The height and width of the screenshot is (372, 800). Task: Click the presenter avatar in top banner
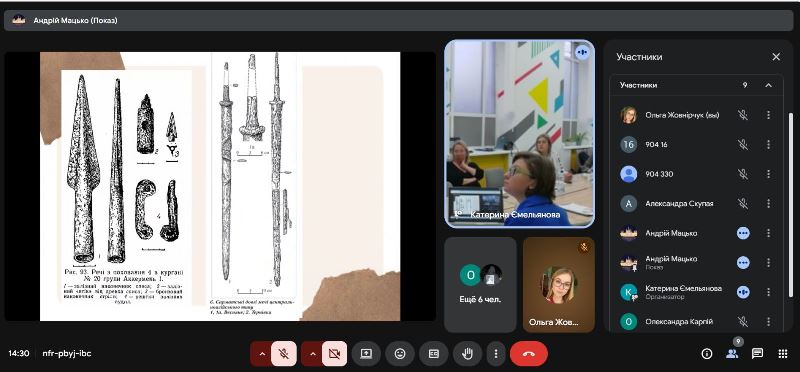point(18,20)
